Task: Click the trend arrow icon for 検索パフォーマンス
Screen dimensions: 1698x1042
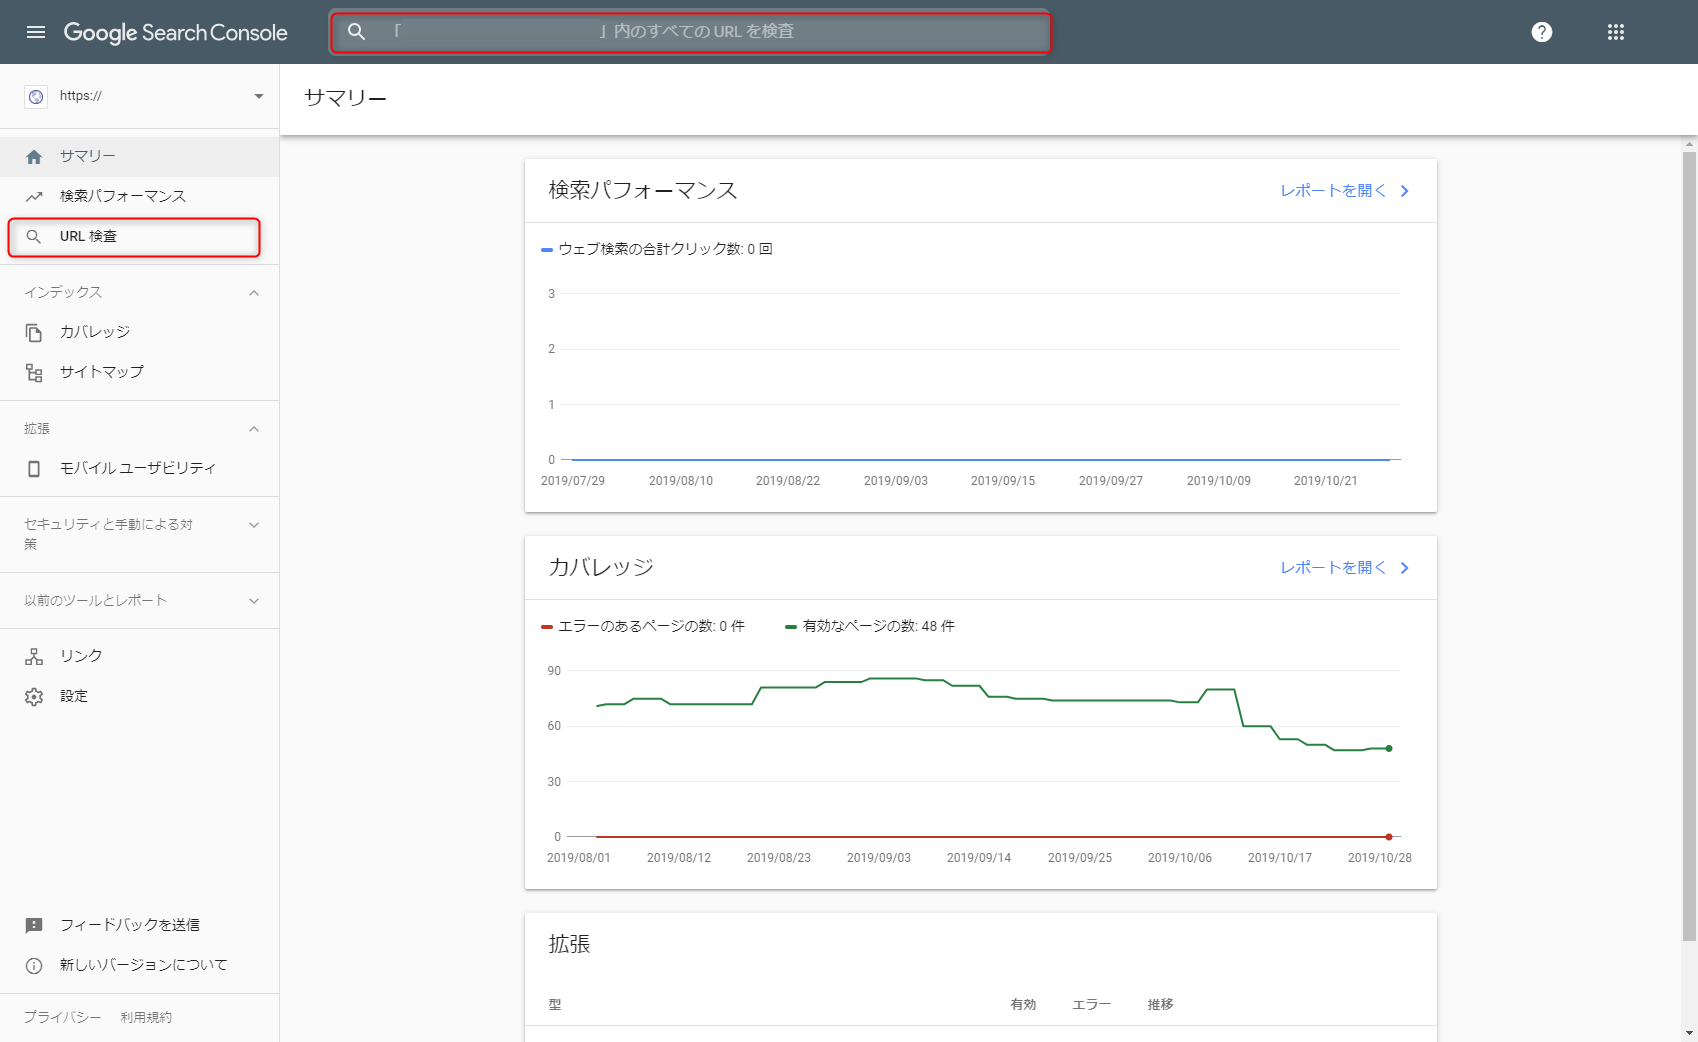Action: (x=34, y=196)
